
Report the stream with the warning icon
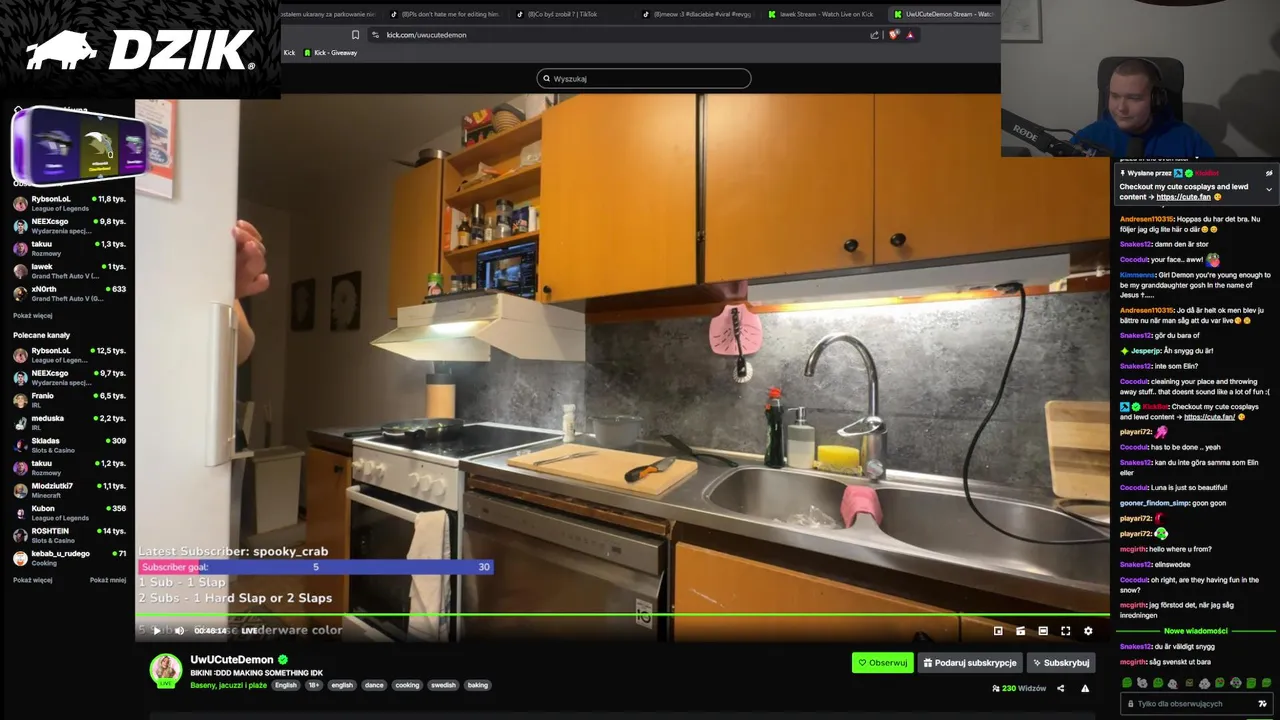[x=1085, y=688]
